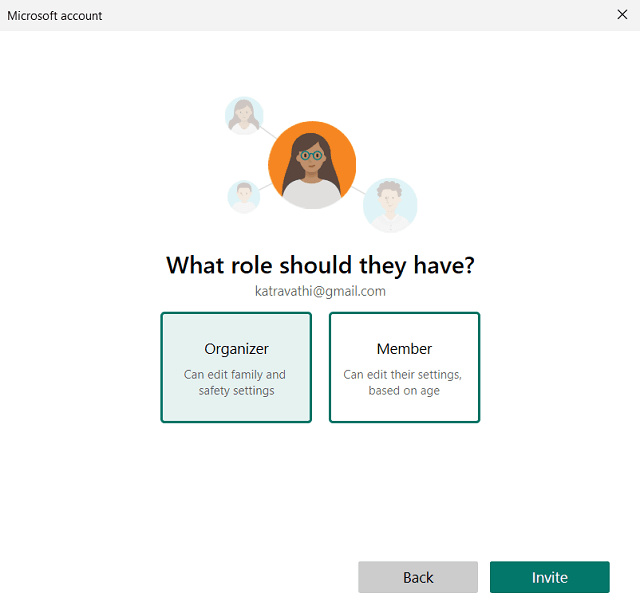The image size is (640, 605).
Task: Click the katravathi@gmail.com email text
Action: [320, 291]
